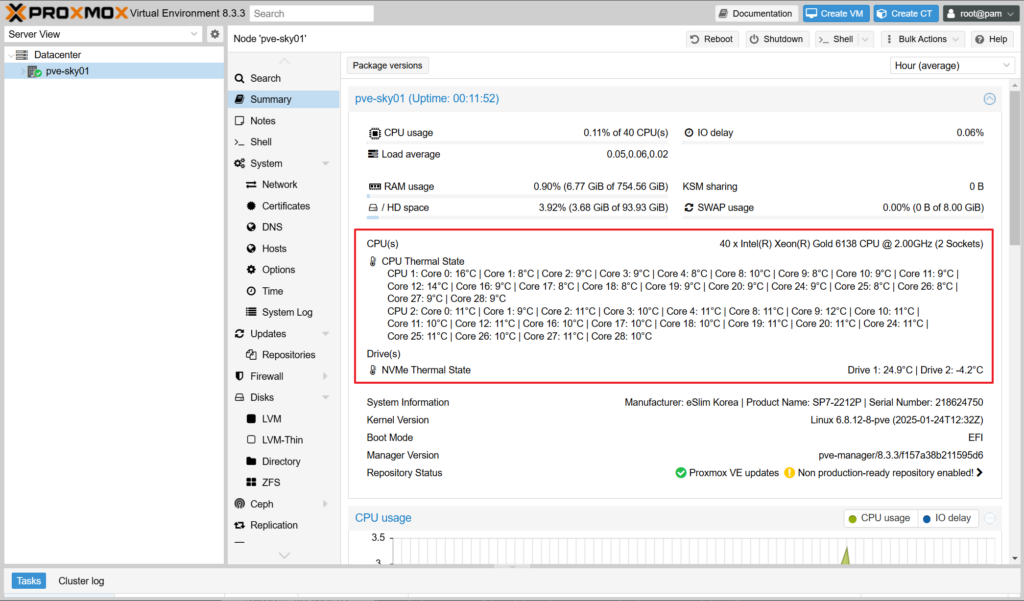Expand the Shell button's arrow menu

tap(865, 39)
